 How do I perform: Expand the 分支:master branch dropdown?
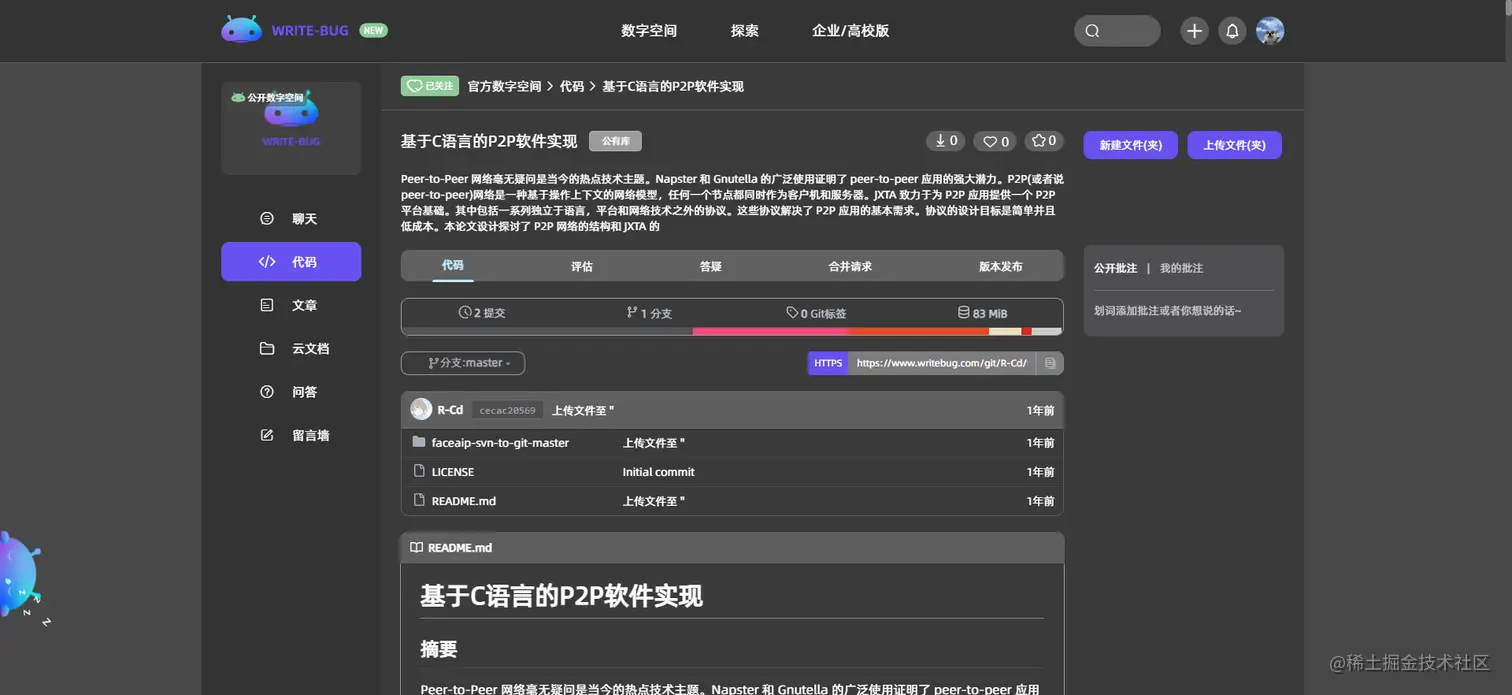click(462, 363)
